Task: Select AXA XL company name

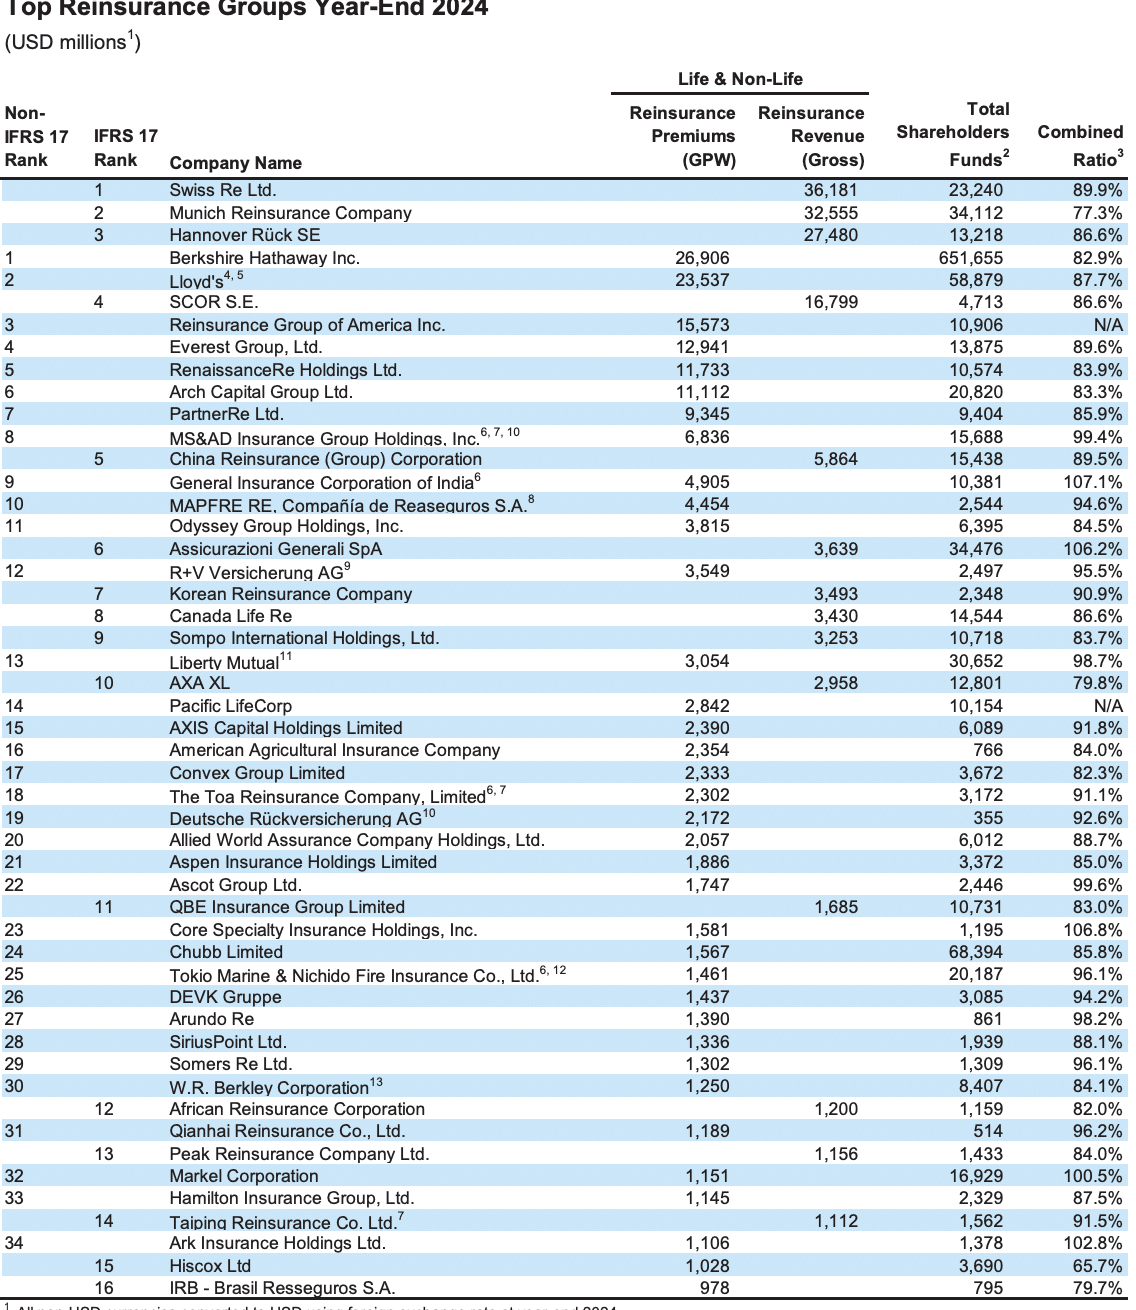Action: 199,683
